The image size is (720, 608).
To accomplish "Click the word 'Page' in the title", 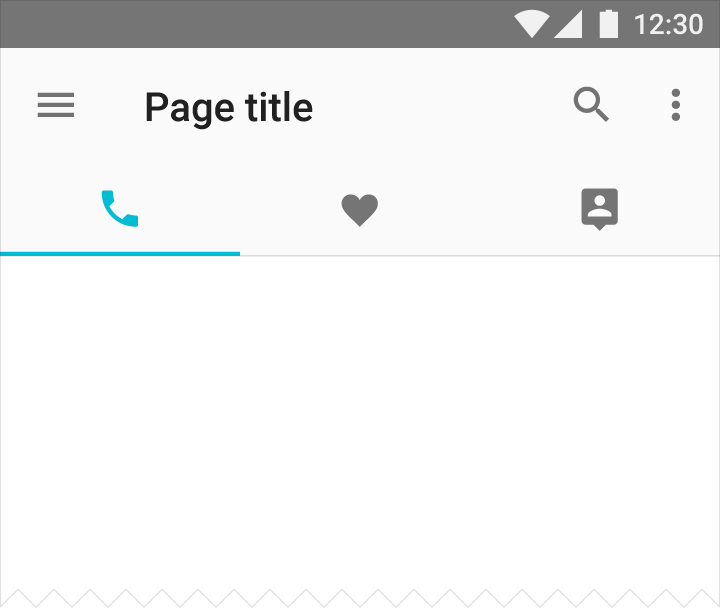I will 190,109.
